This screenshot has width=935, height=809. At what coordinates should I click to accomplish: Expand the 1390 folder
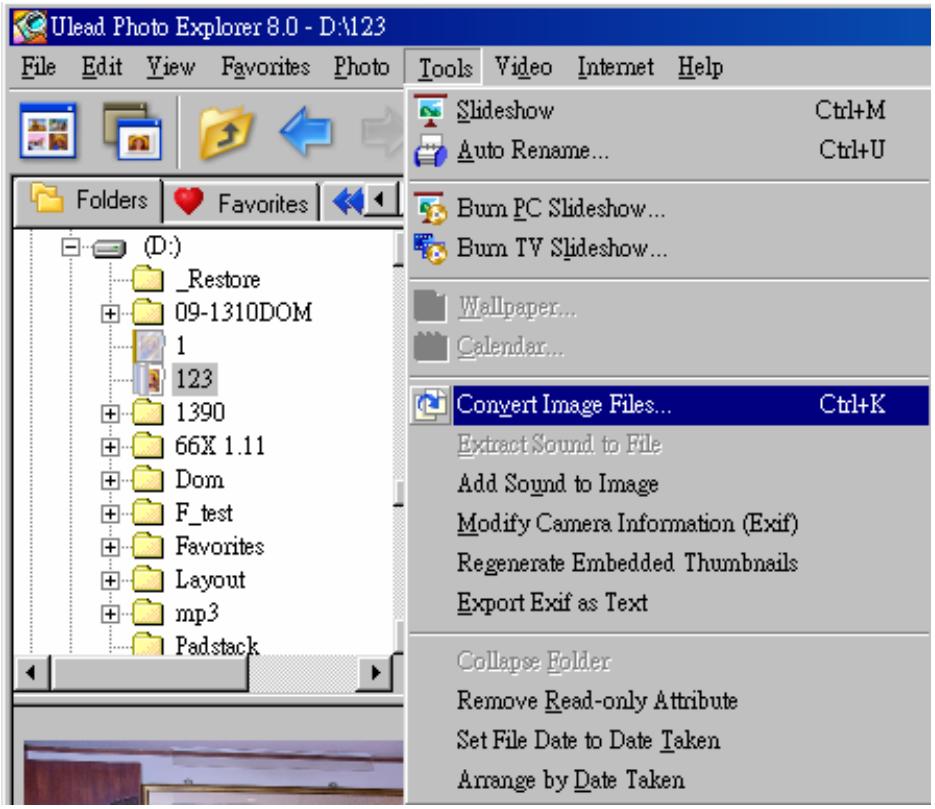110,413
